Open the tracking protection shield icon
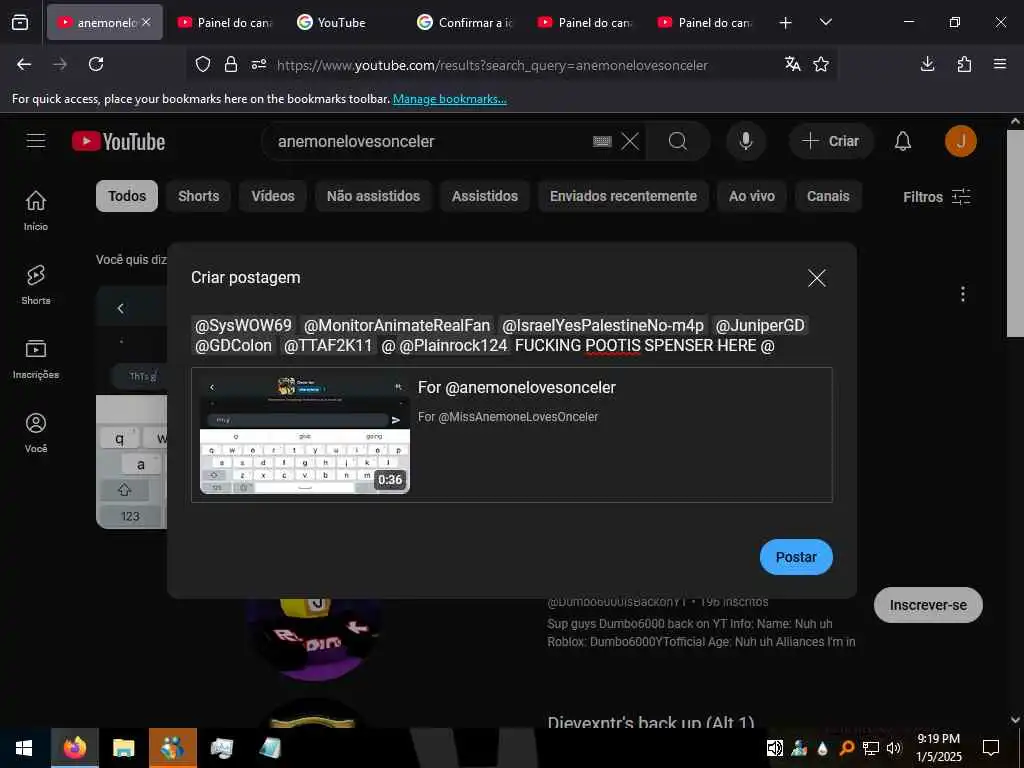1024x768 pixels. pos(203,64)
